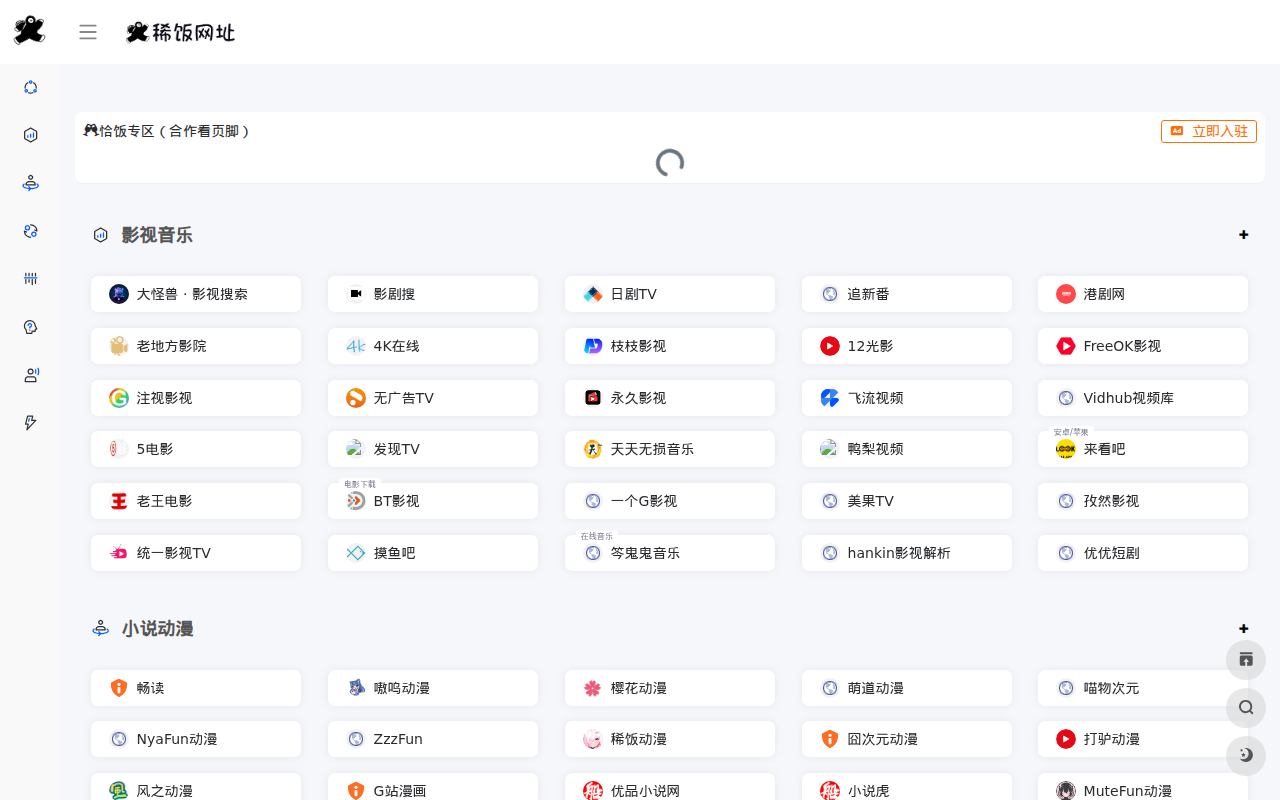Open the NyaFun动漫 site card
Image resolution: width=1280 pixels, height=800 pixels.
click(x=196, y=739)
